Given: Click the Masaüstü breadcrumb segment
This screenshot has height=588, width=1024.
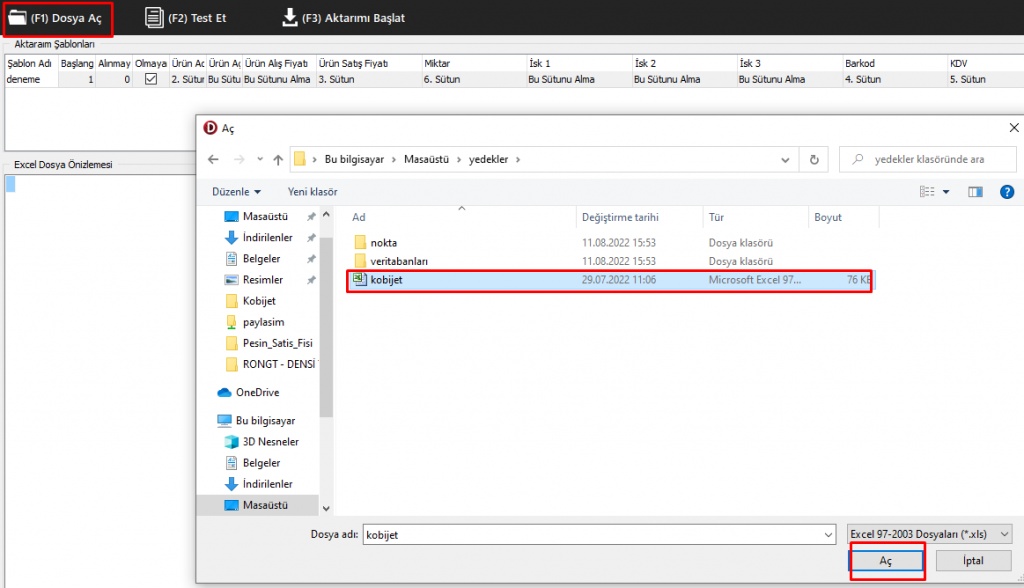Looking at the screenshot, I should pos(426,159).
